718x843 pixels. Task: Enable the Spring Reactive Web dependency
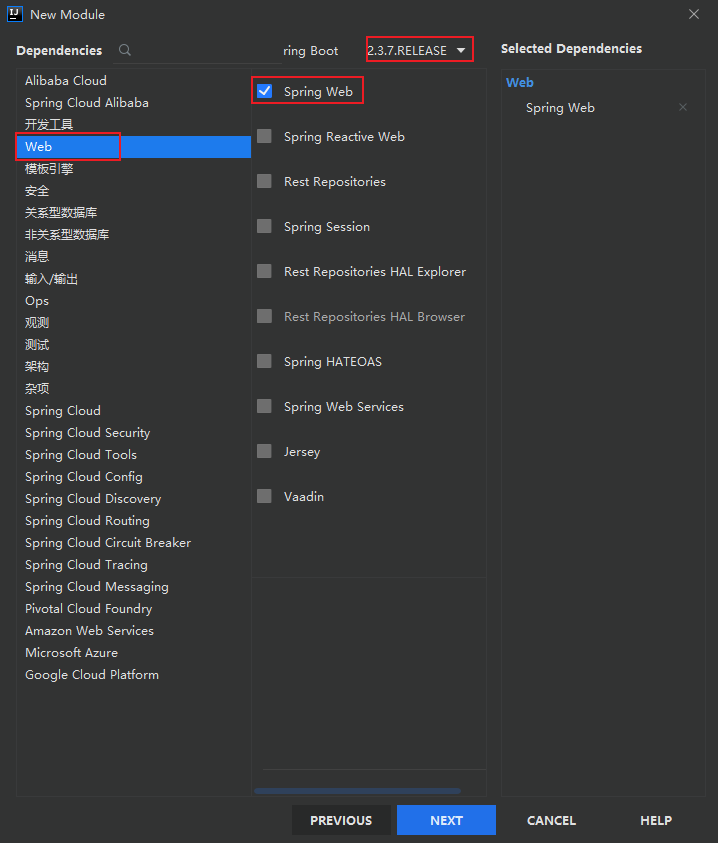click(x=265, y=137)
